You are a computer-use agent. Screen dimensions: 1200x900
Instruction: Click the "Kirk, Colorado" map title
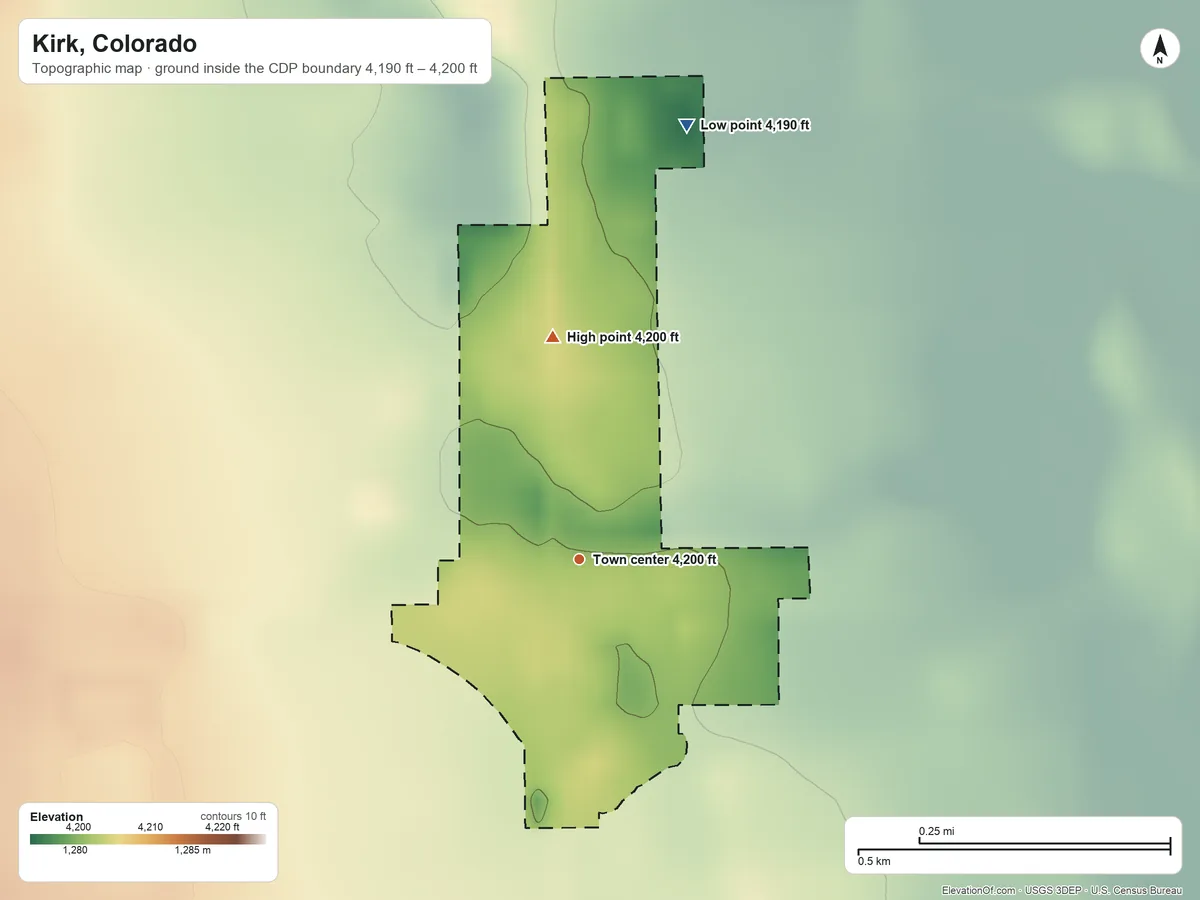tap(114, 44)
